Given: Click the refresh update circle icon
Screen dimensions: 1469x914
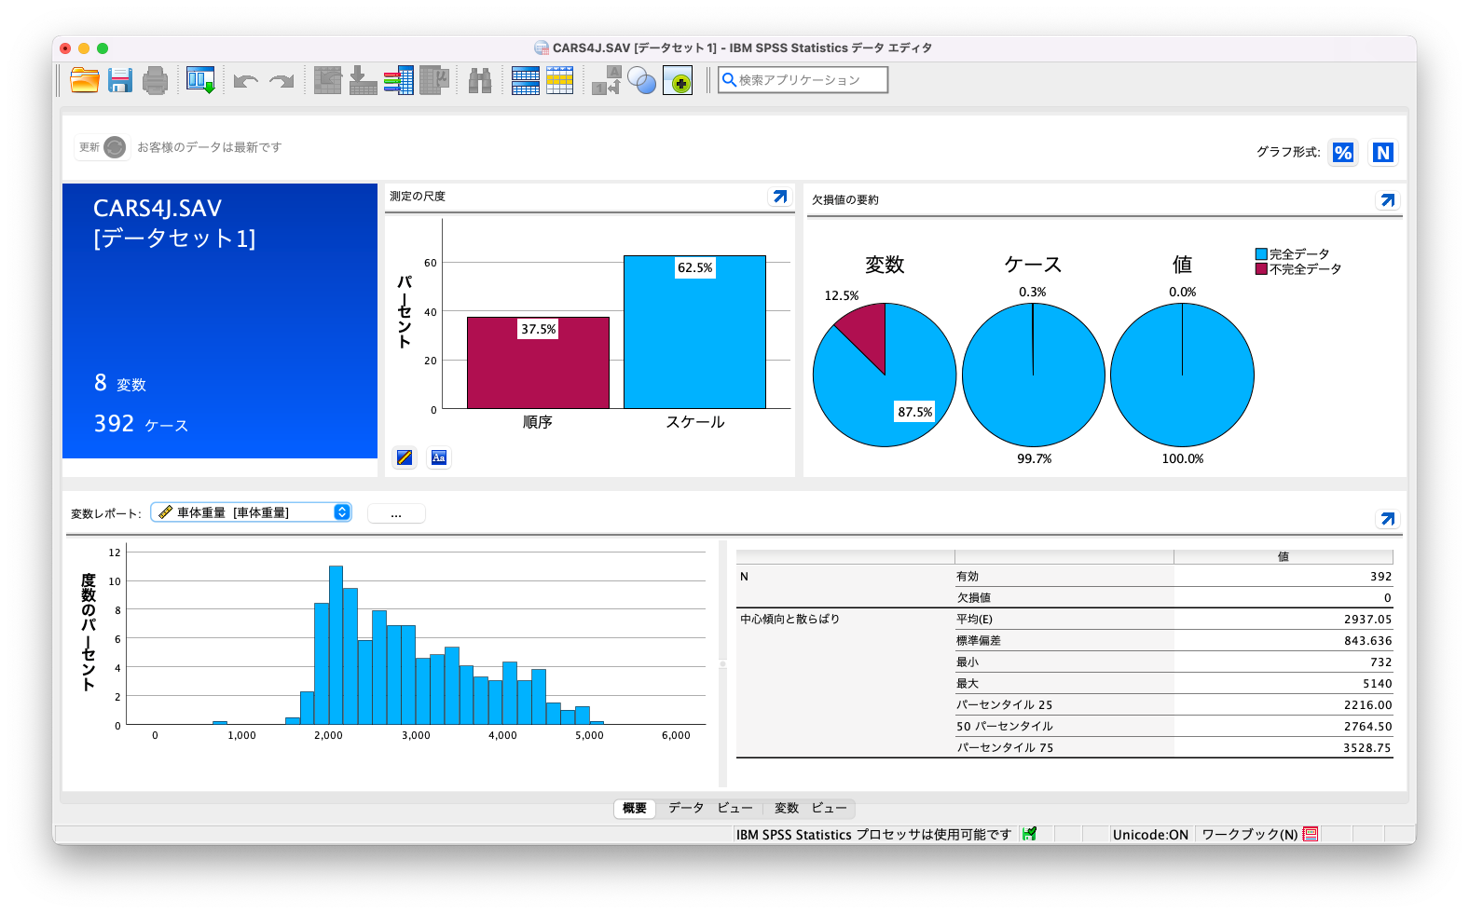Looking at the screenshot, I should point(115,147).
